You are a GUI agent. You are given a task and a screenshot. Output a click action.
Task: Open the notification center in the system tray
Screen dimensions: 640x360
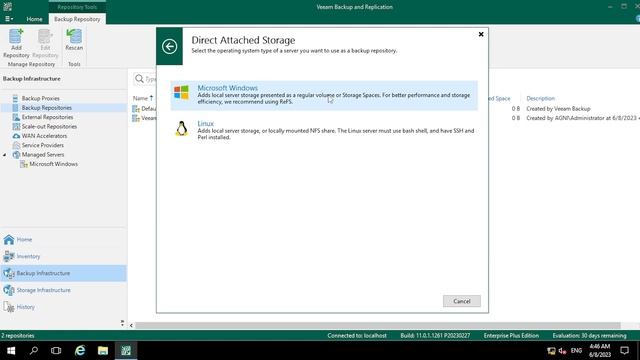click(624, 350)
